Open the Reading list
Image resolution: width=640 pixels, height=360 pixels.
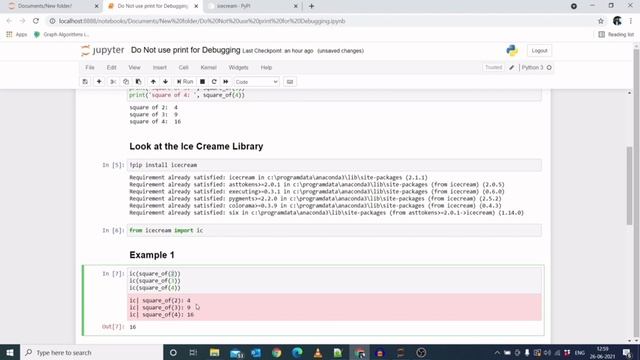[616, 35]
